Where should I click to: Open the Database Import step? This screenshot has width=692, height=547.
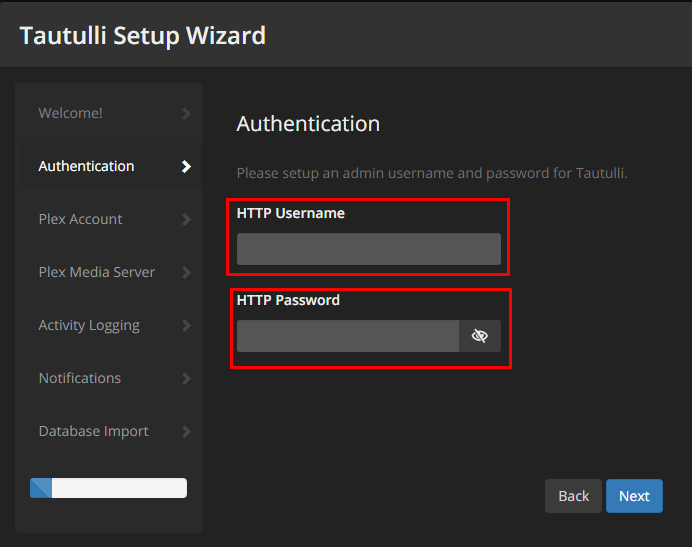point(109,431)
